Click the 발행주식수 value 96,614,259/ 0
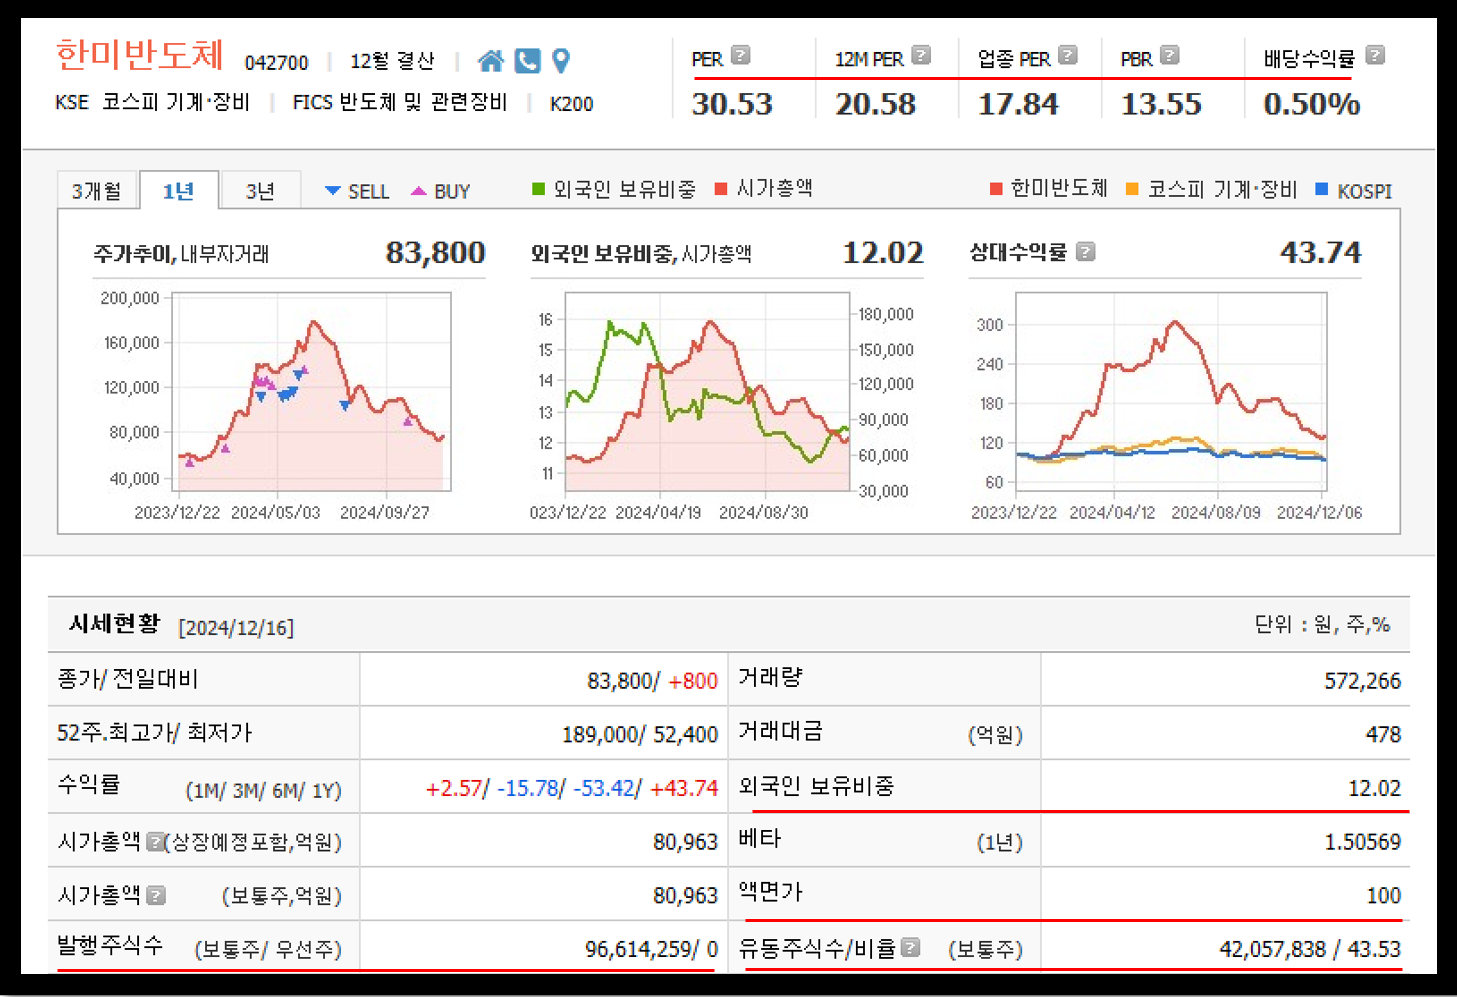Screen dimensions: 1457x997 click(651, 949)
